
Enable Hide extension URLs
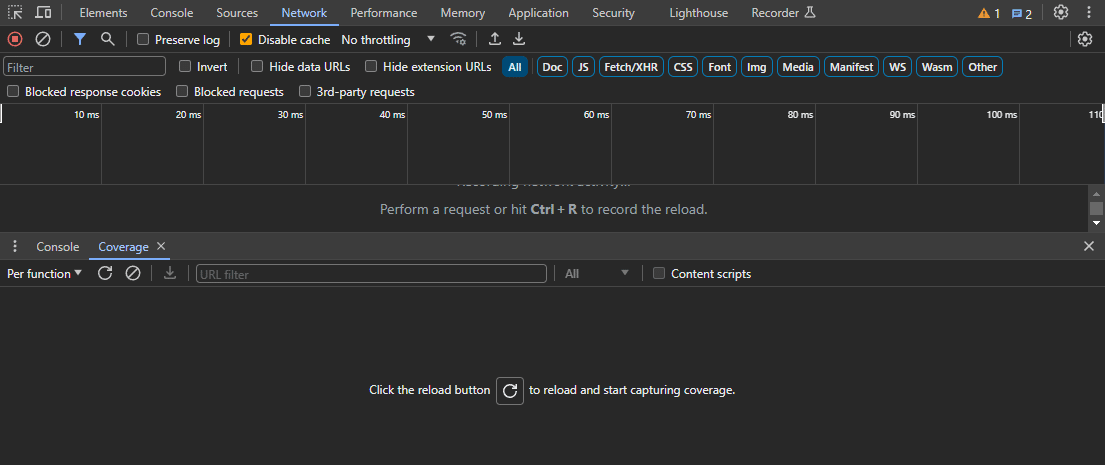tap(371, 67)
